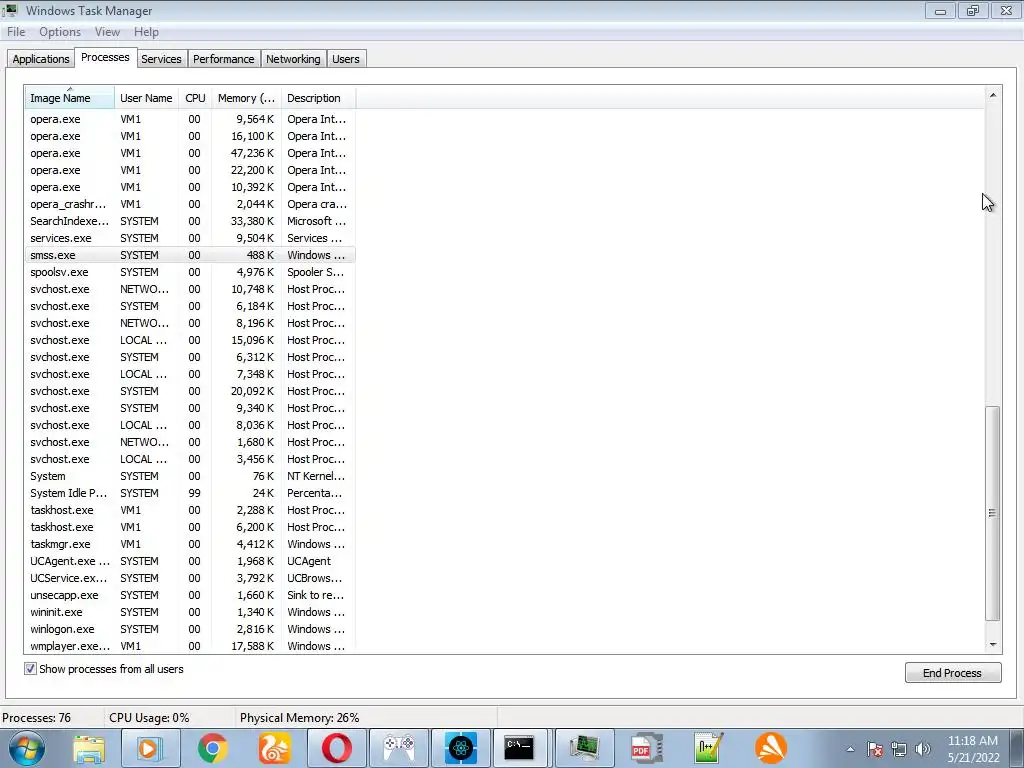The width and height of the screenshot is (1024, 768).
Task: Switch to Opera browser taskbar icon
Action: [336, 748]
